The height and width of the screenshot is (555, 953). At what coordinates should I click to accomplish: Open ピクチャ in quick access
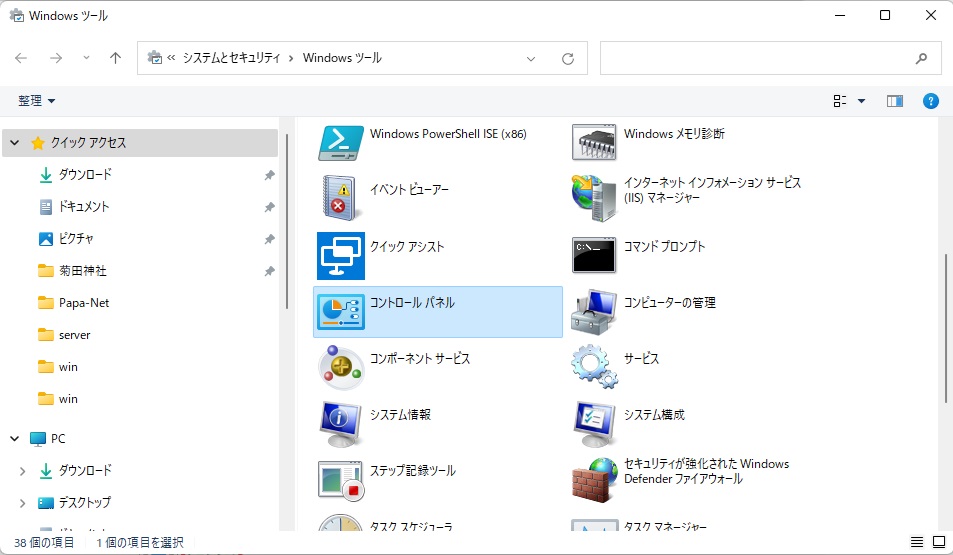tap(76, 239)
